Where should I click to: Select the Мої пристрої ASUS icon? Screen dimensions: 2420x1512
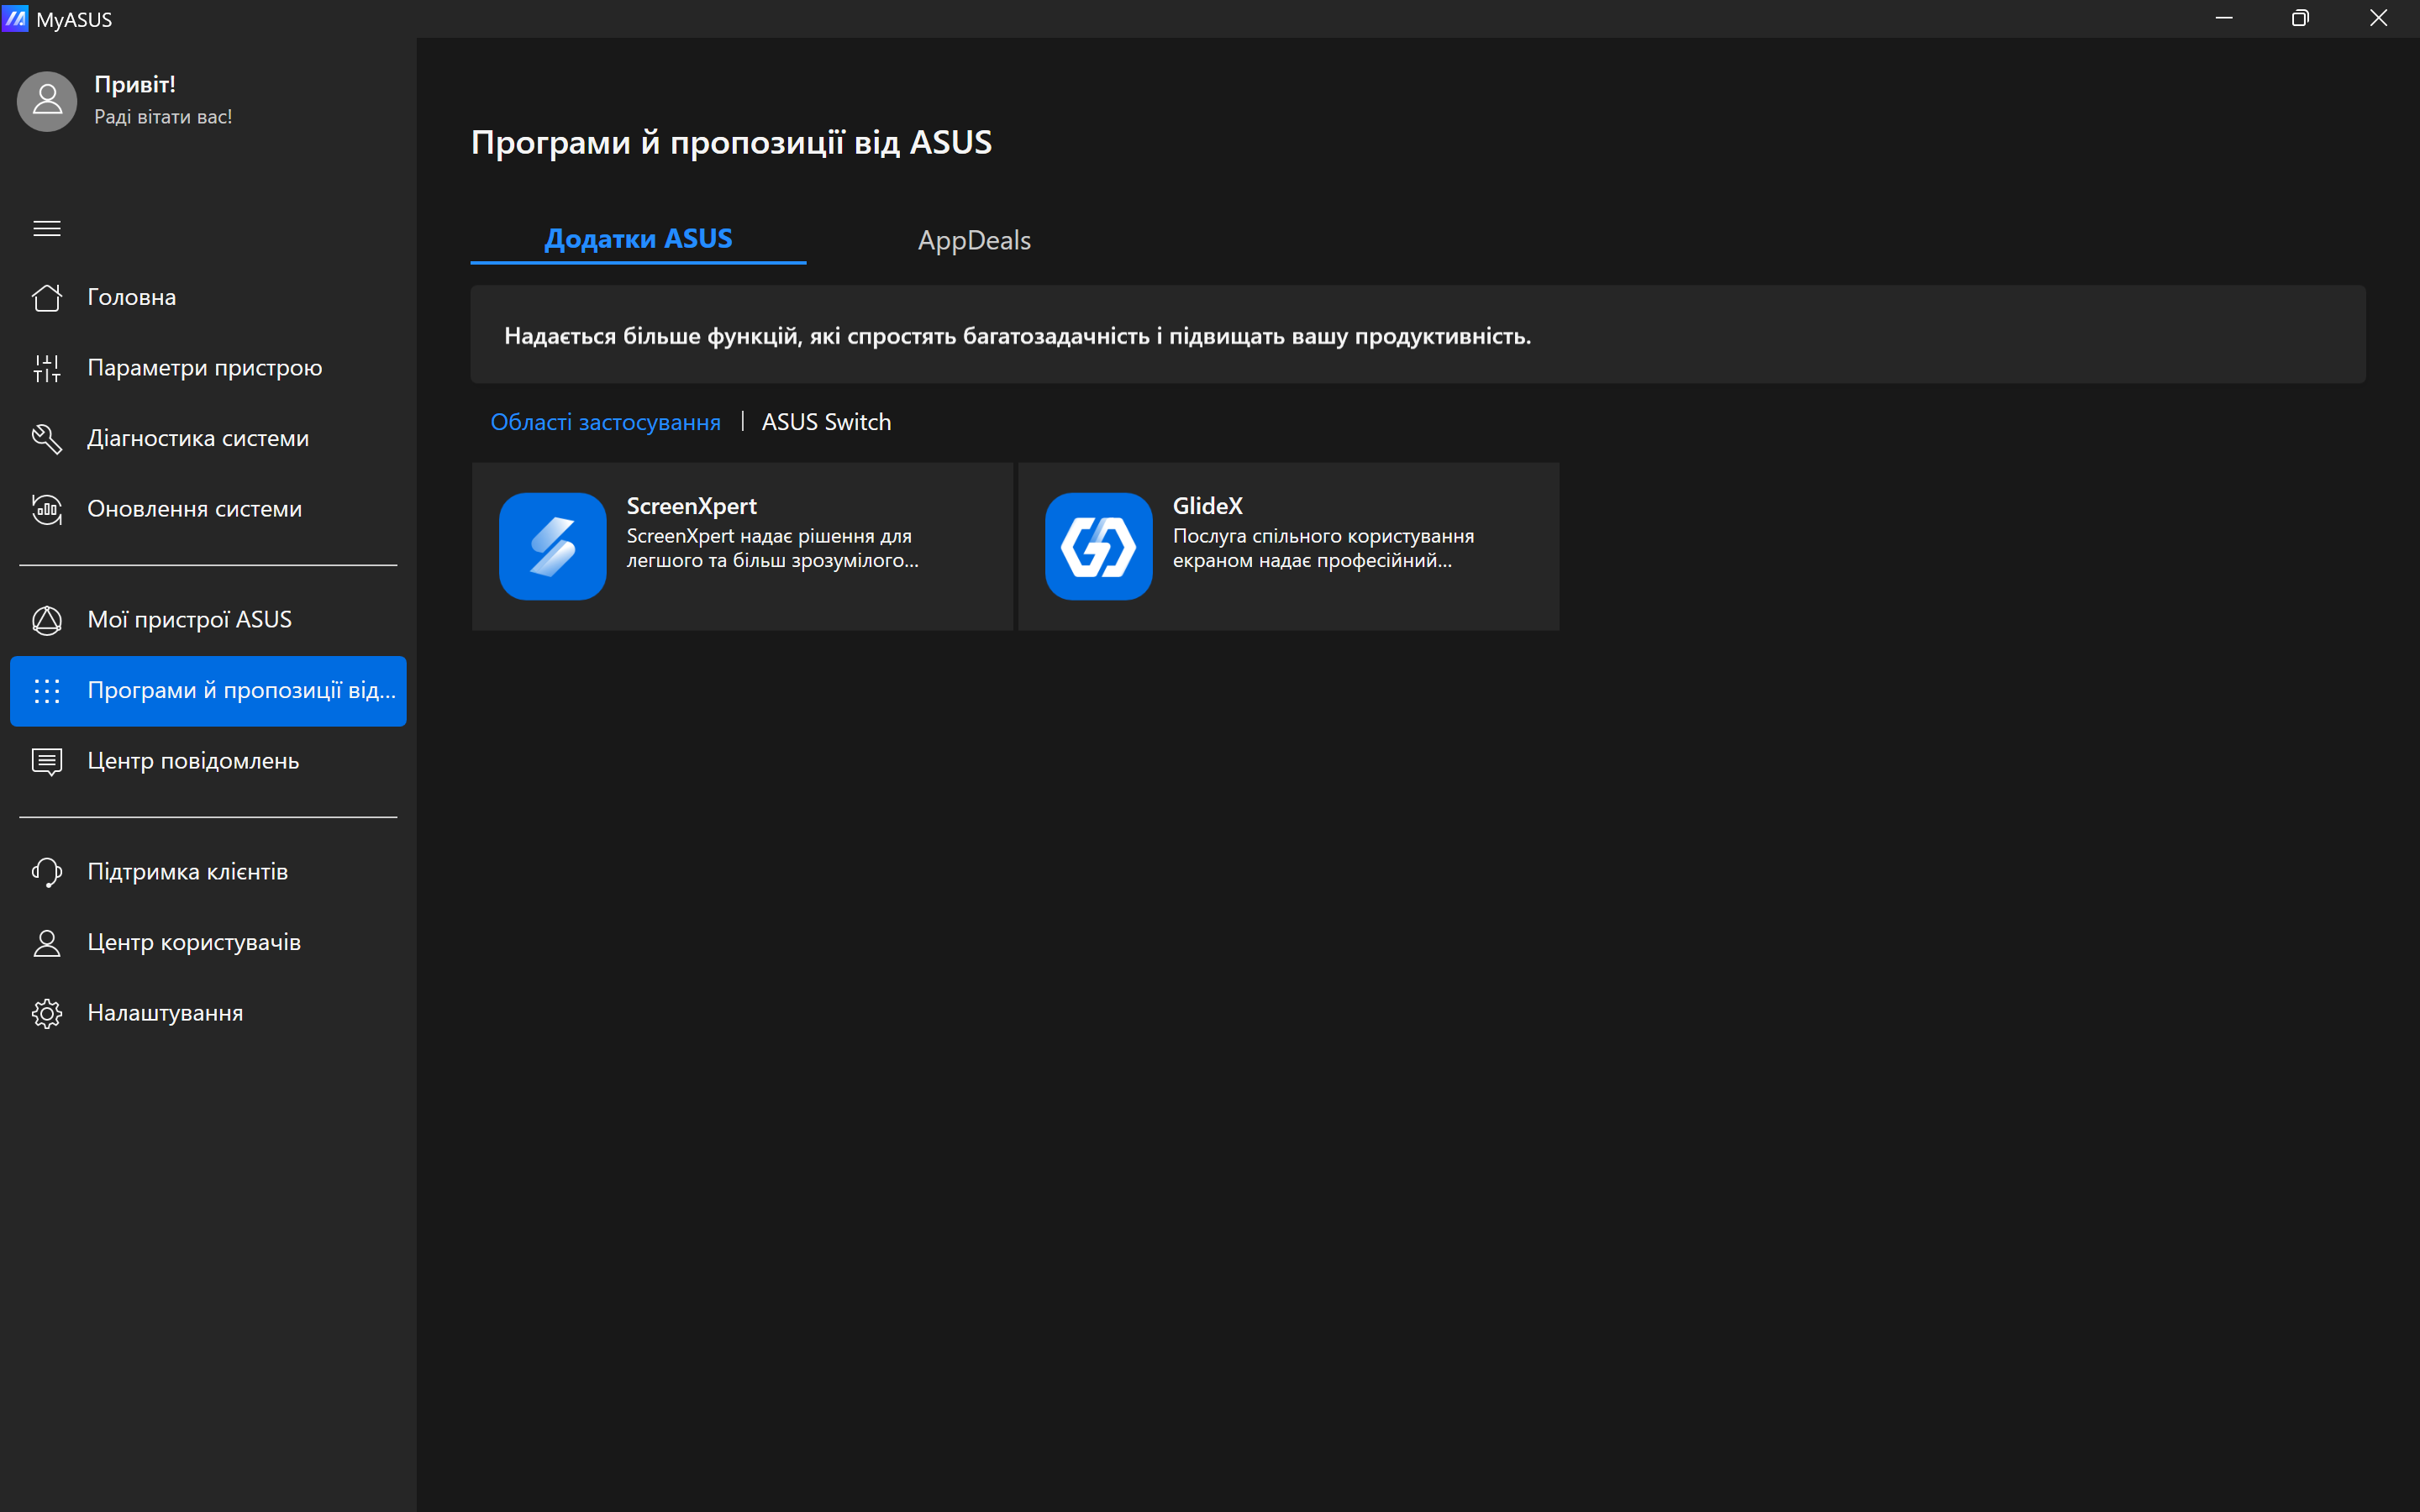pos(46,620)
